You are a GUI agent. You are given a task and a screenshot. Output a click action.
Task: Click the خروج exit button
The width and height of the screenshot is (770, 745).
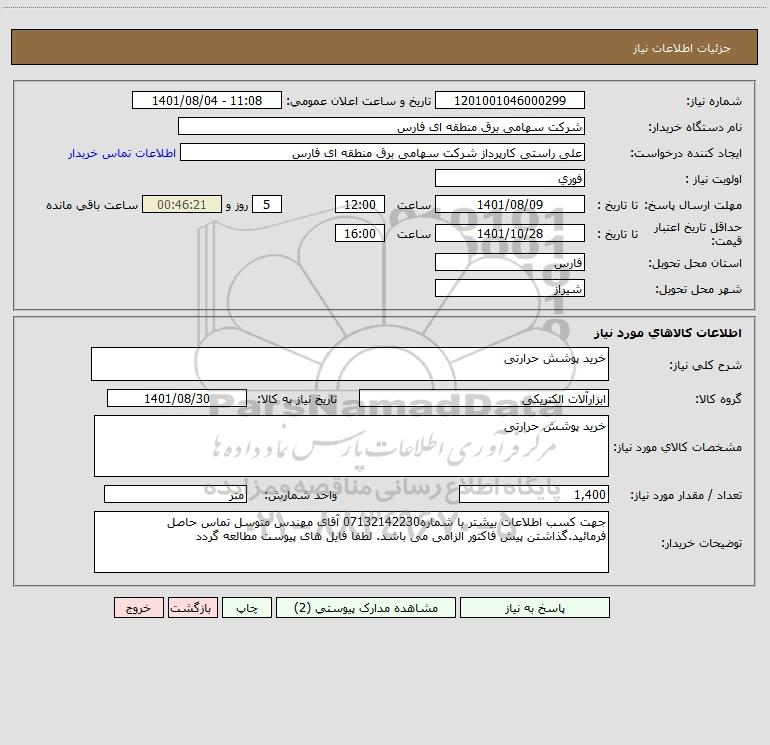coord(138,608)
